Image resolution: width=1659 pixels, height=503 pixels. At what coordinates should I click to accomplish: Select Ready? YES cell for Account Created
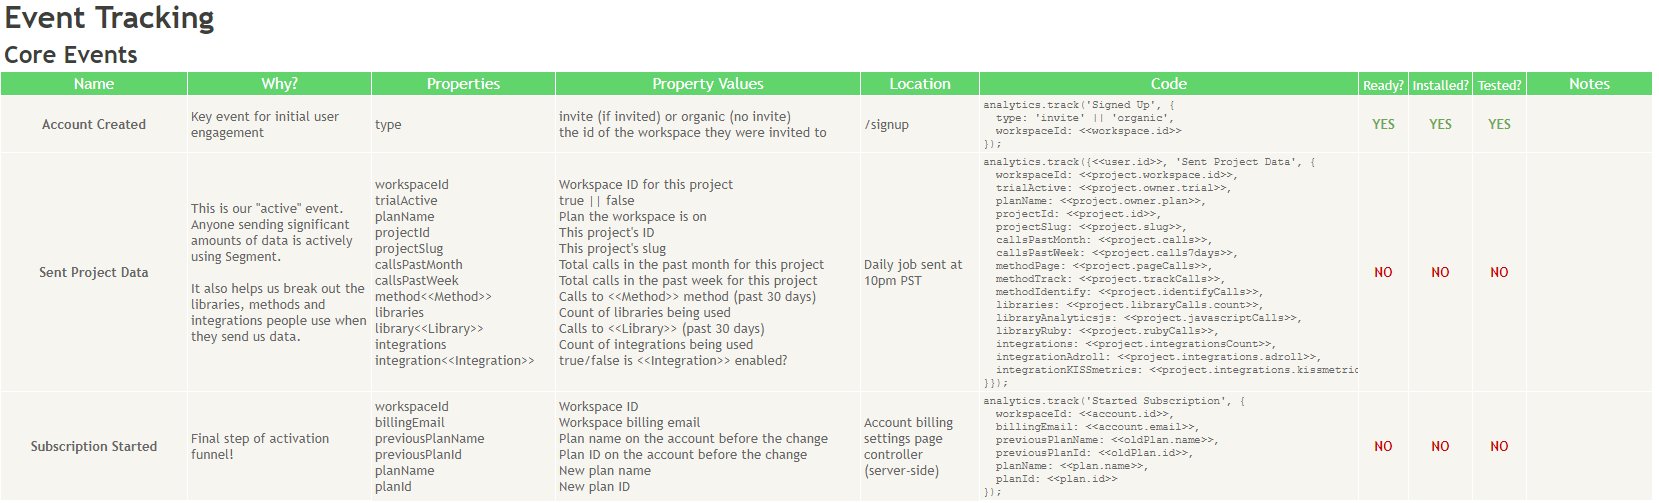click(x=1383, y=125)
